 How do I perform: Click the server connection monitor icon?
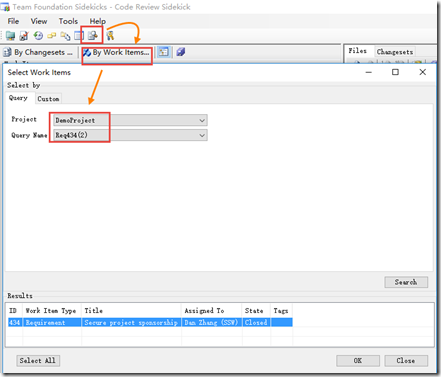pos(10,35)
